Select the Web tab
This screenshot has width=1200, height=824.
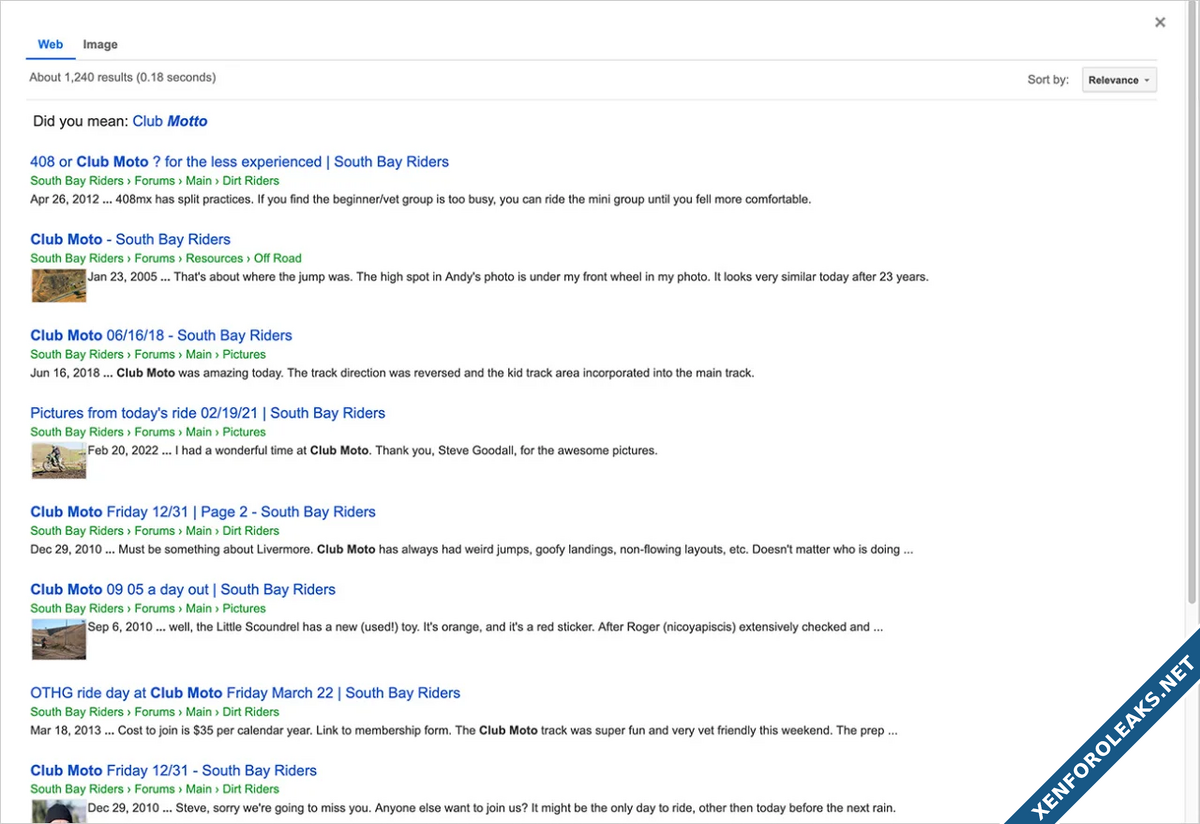click(50, 45)
